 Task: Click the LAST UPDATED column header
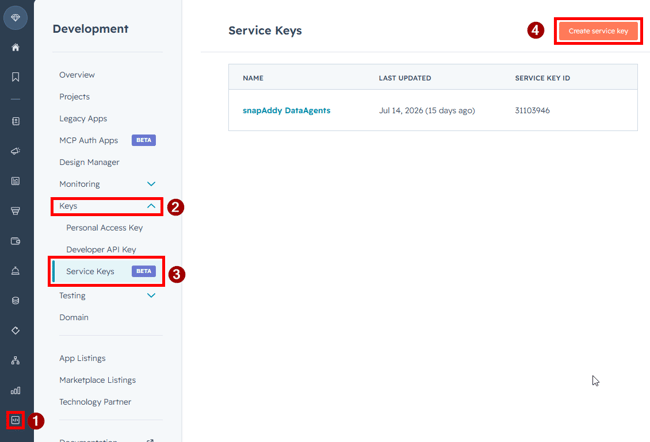405,78
